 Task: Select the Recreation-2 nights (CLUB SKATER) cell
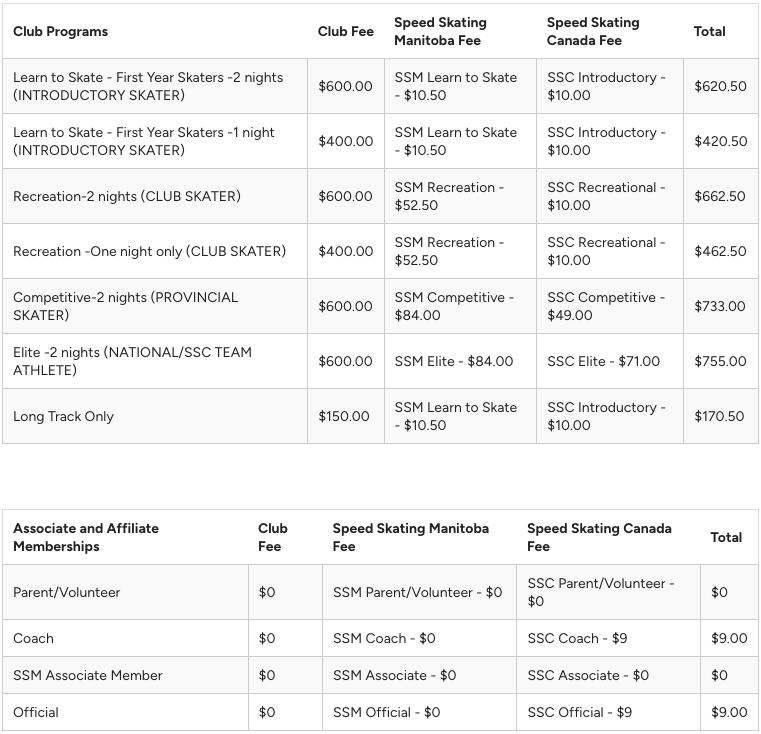126,196
